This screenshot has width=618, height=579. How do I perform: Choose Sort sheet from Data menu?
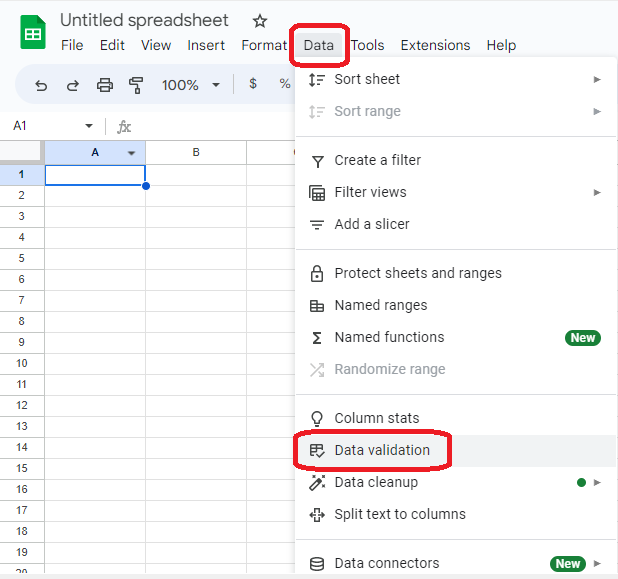click(x=456, y=80)
